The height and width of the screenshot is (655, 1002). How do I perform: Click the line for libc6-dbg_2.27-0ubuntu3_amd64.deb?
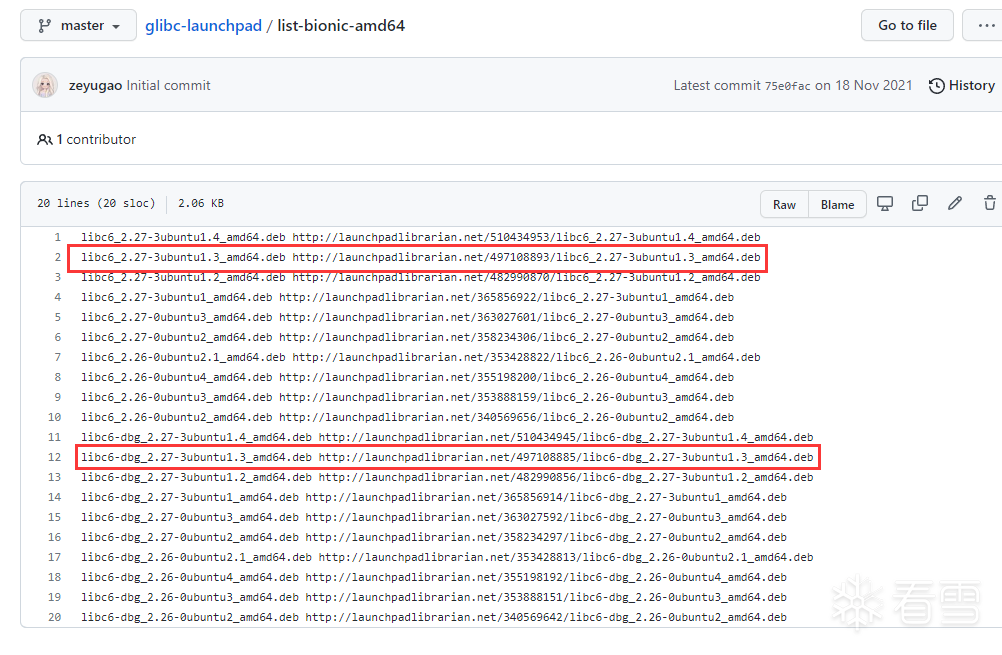point(434,517)
